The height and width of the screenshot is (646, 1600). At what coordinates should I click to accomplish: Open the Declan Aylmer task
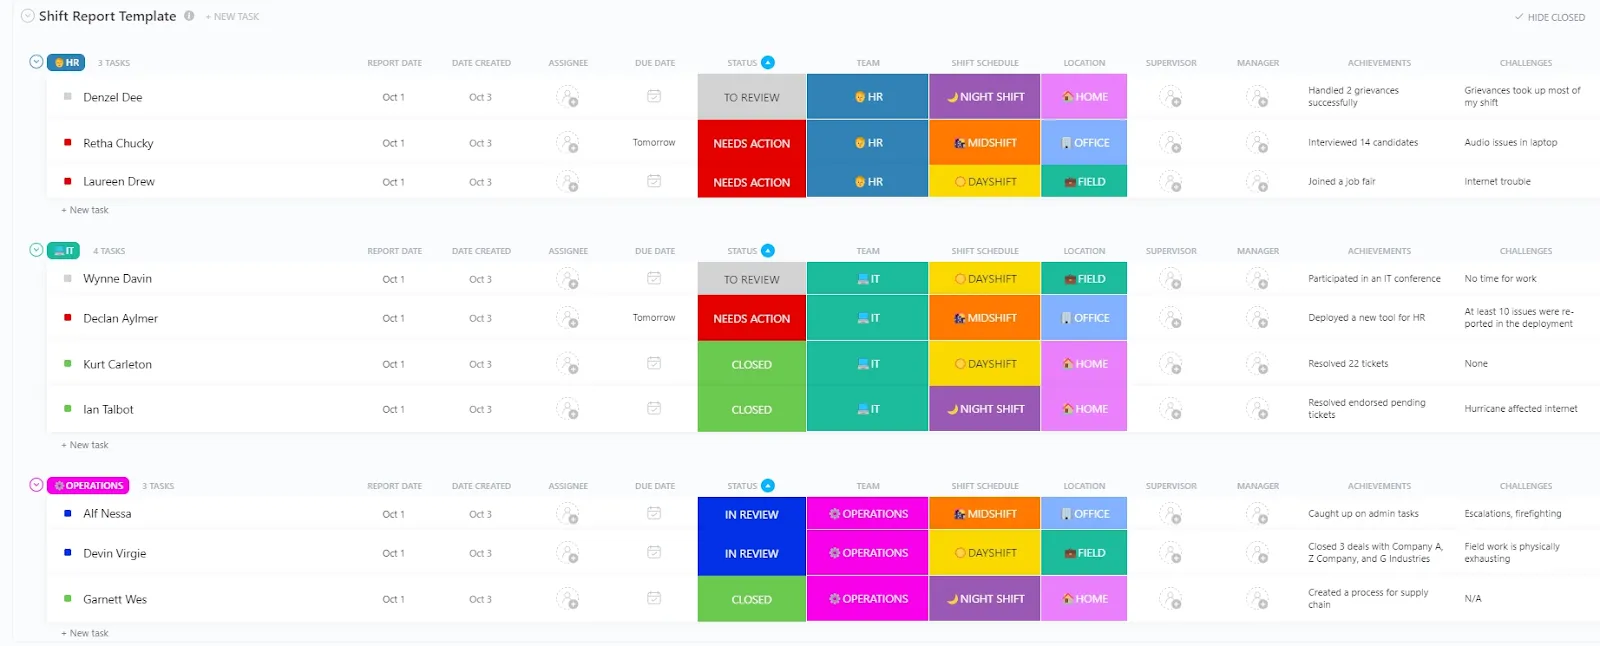point(120,318)
